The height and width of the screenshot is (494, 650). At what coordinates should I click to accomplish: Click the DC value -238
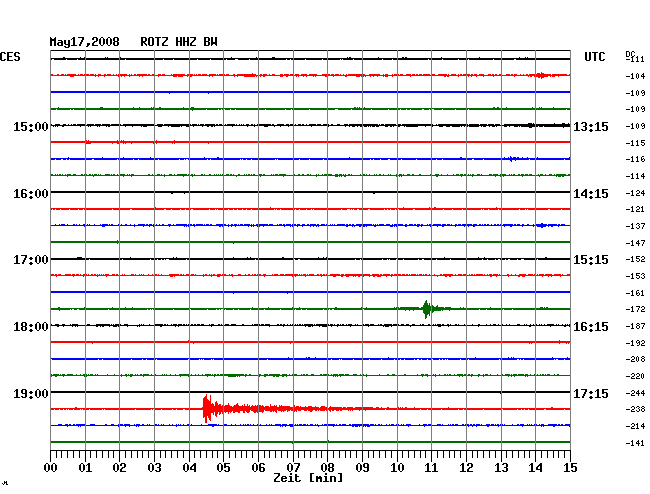[635, 409]
